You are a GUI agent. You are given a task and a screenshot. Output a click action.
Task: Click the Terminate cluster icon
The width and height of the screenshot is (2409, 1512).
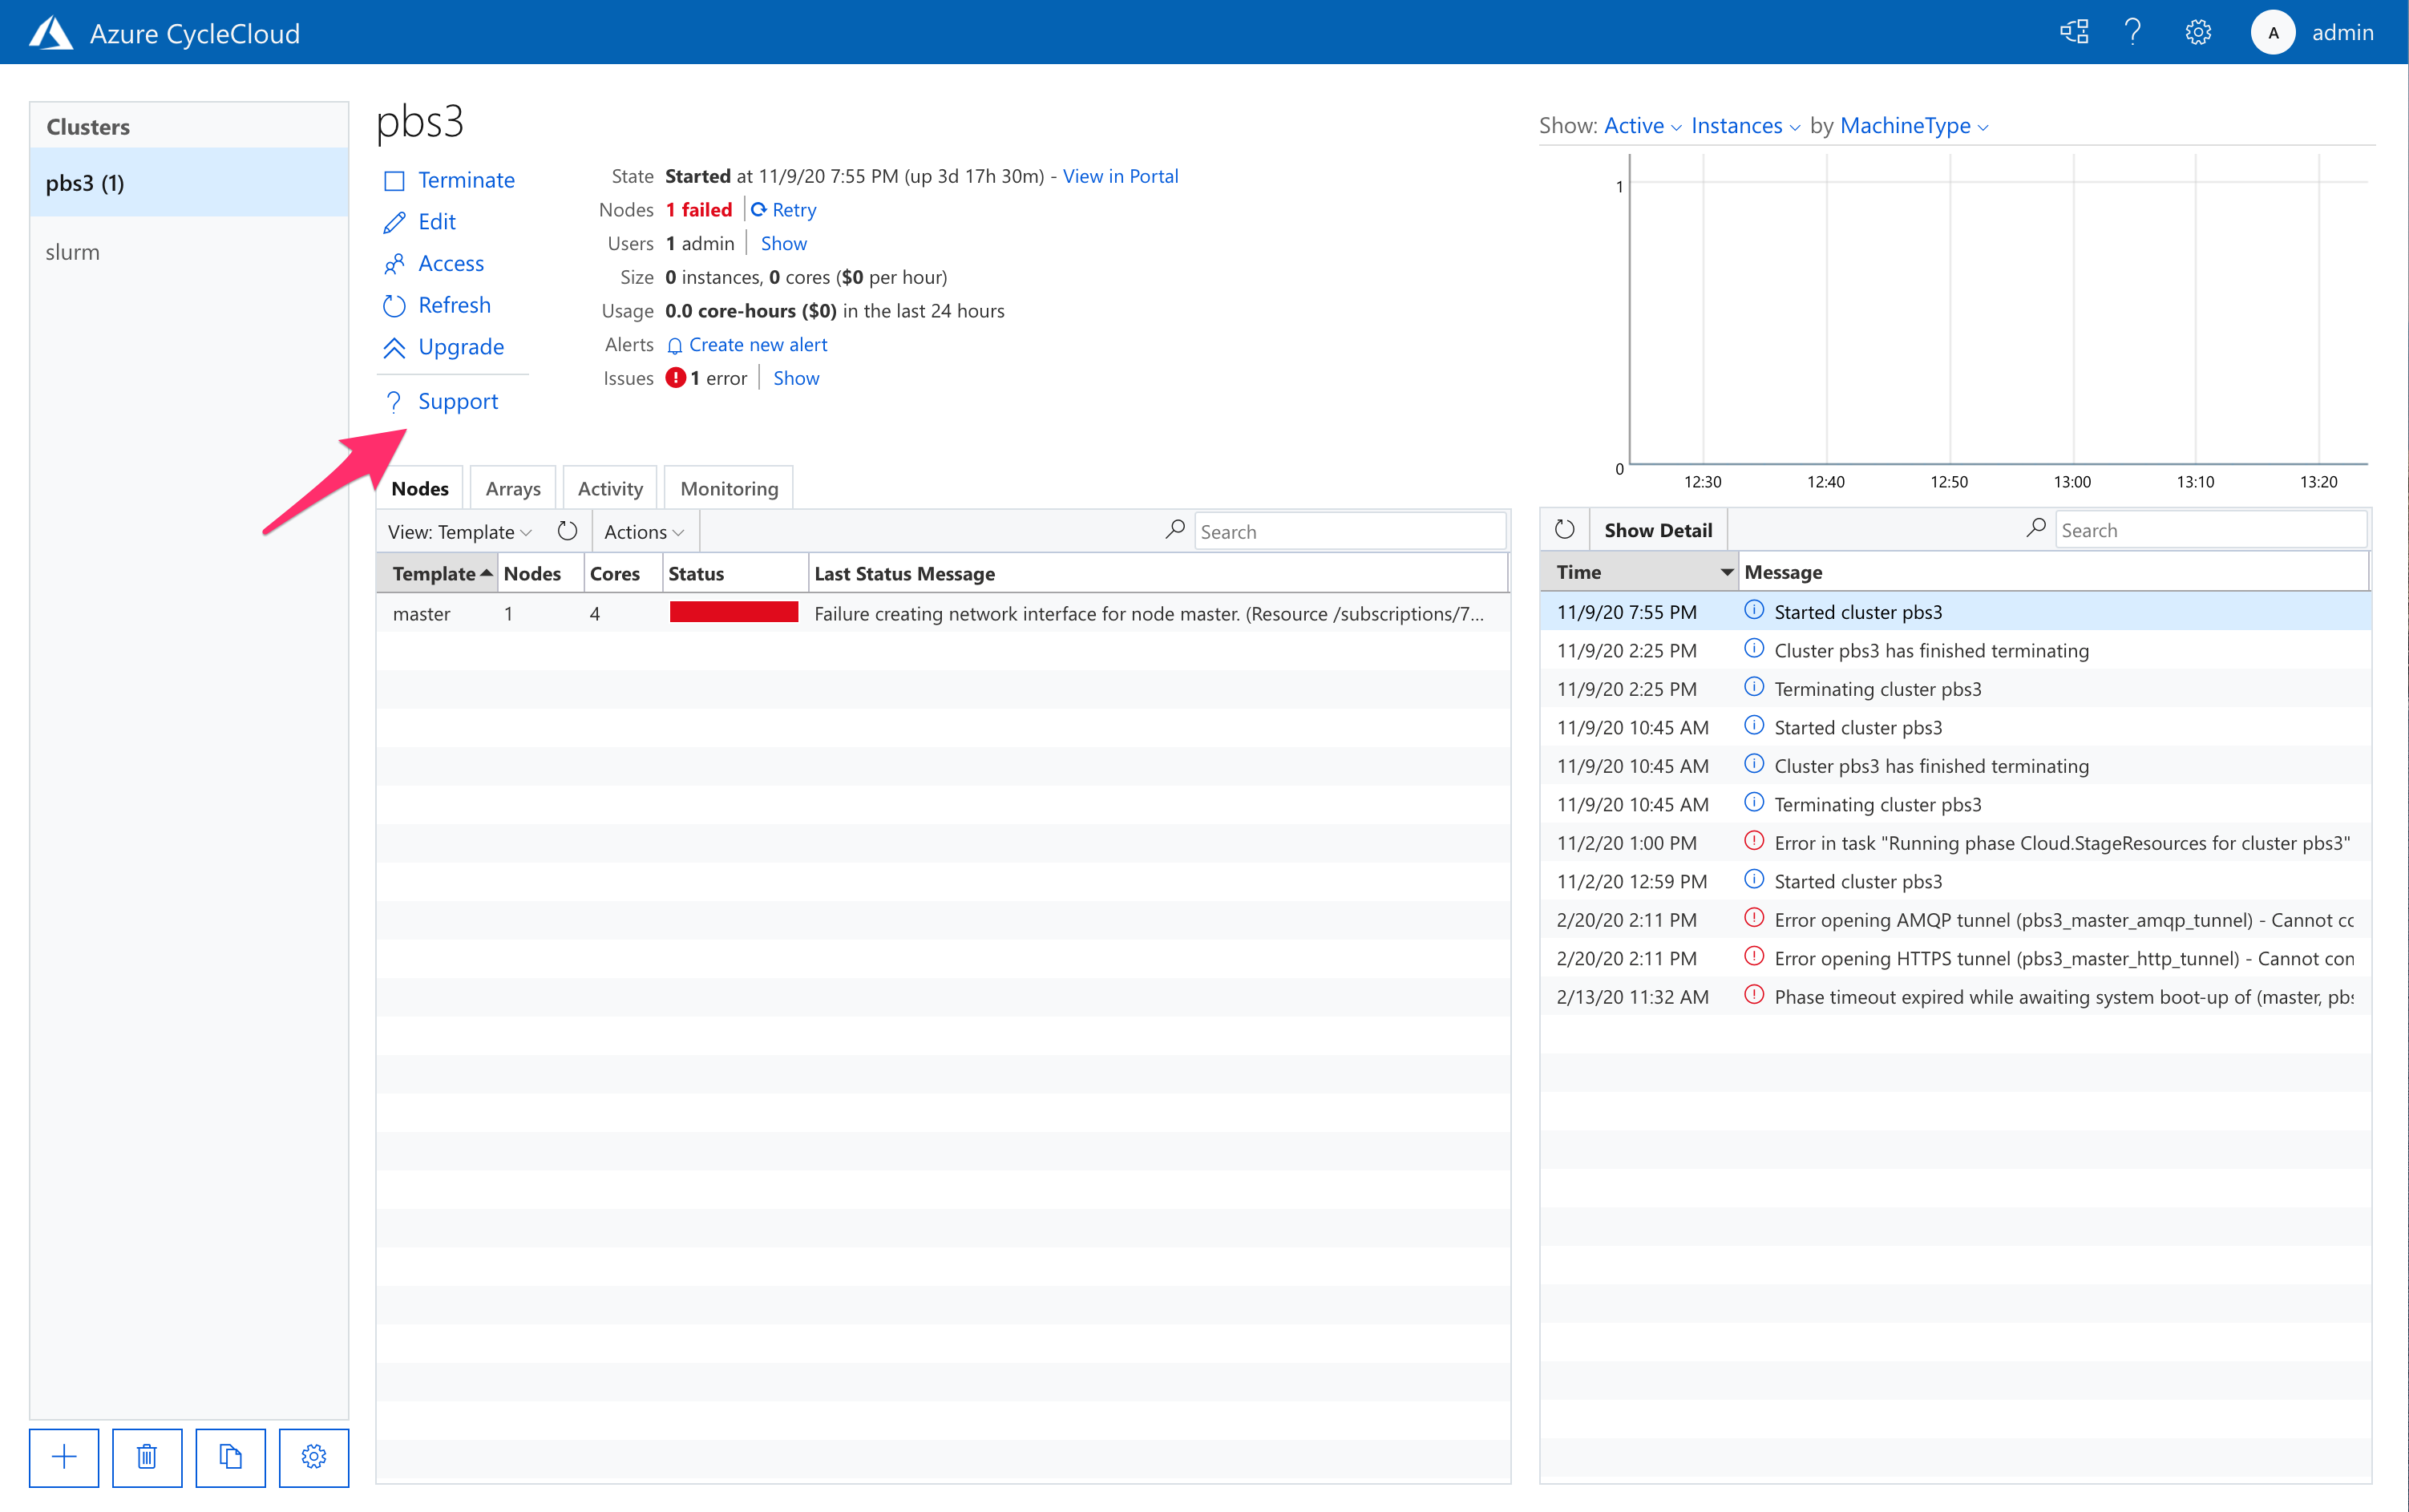pos(395,181)
